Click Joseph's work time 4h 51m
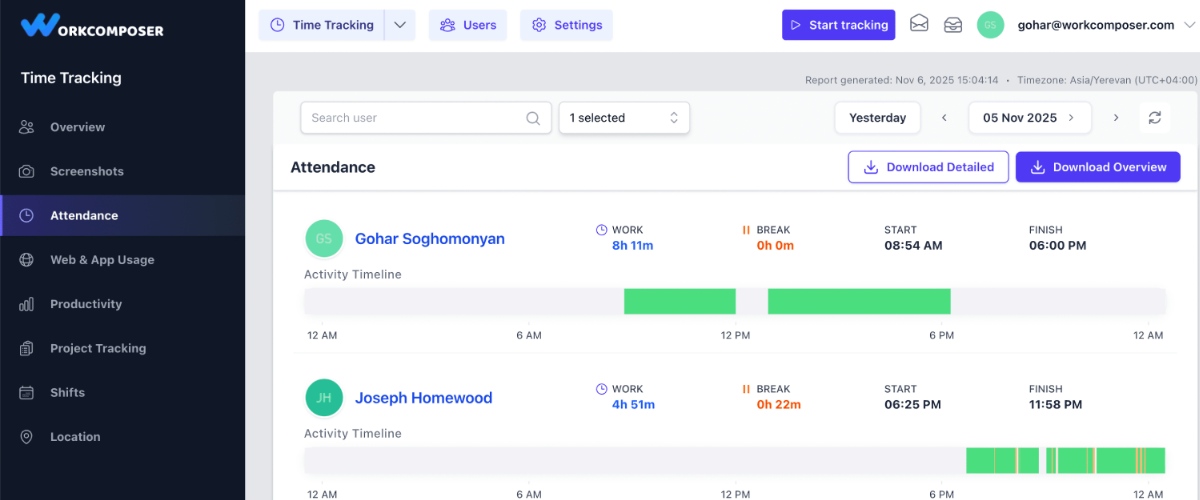1200x500 pixels. 633,404
